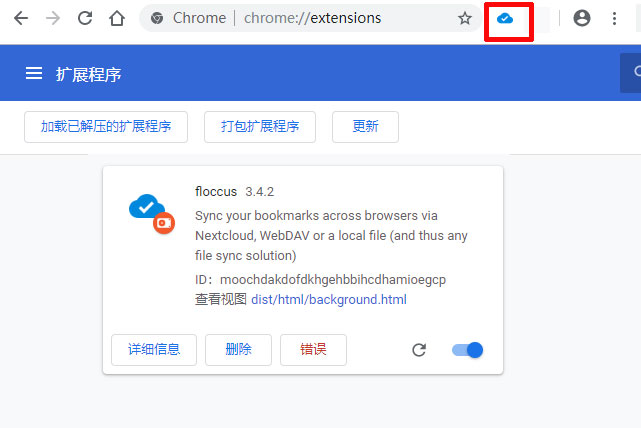The image size is (641, 428).
Task: Click the 3.4.2 version number
Action: [x=260, y=191]
